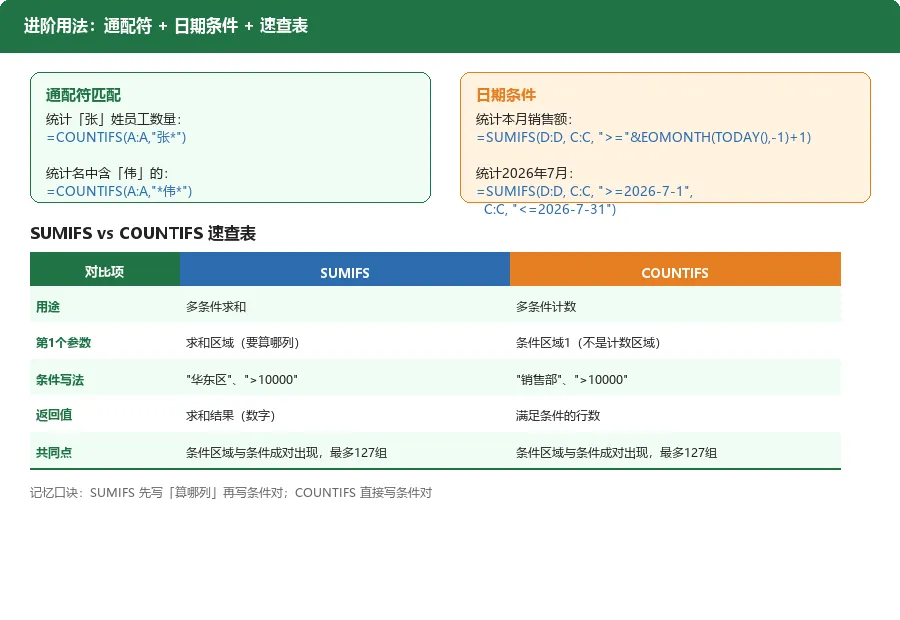The width and height of the screenshot is (900, 620).
Task: Select the formula =COUNTIFS(A:A,"张*")
Action: click(117, 137)
